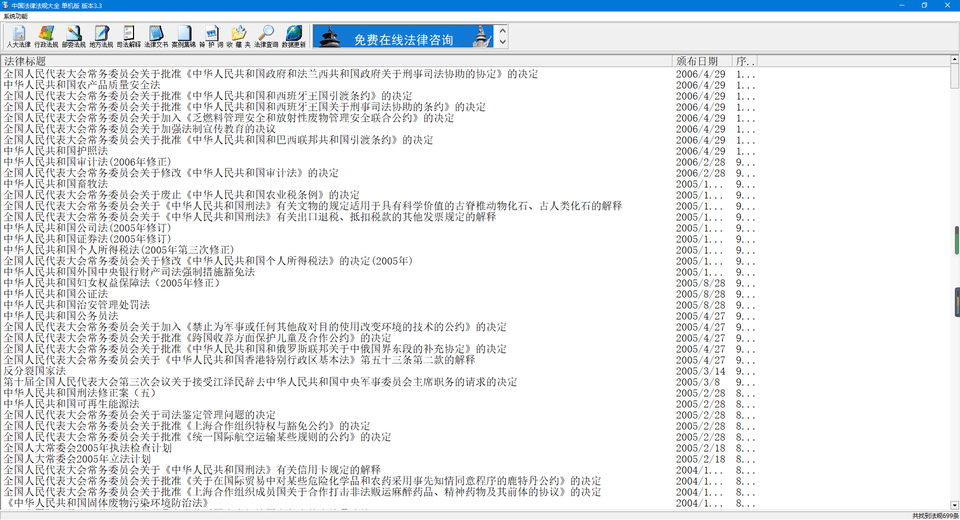Open the 地方法规 toolbar icon
Image resolution: width=960 pixels, height=520 pixels.
tap(101, 37)
